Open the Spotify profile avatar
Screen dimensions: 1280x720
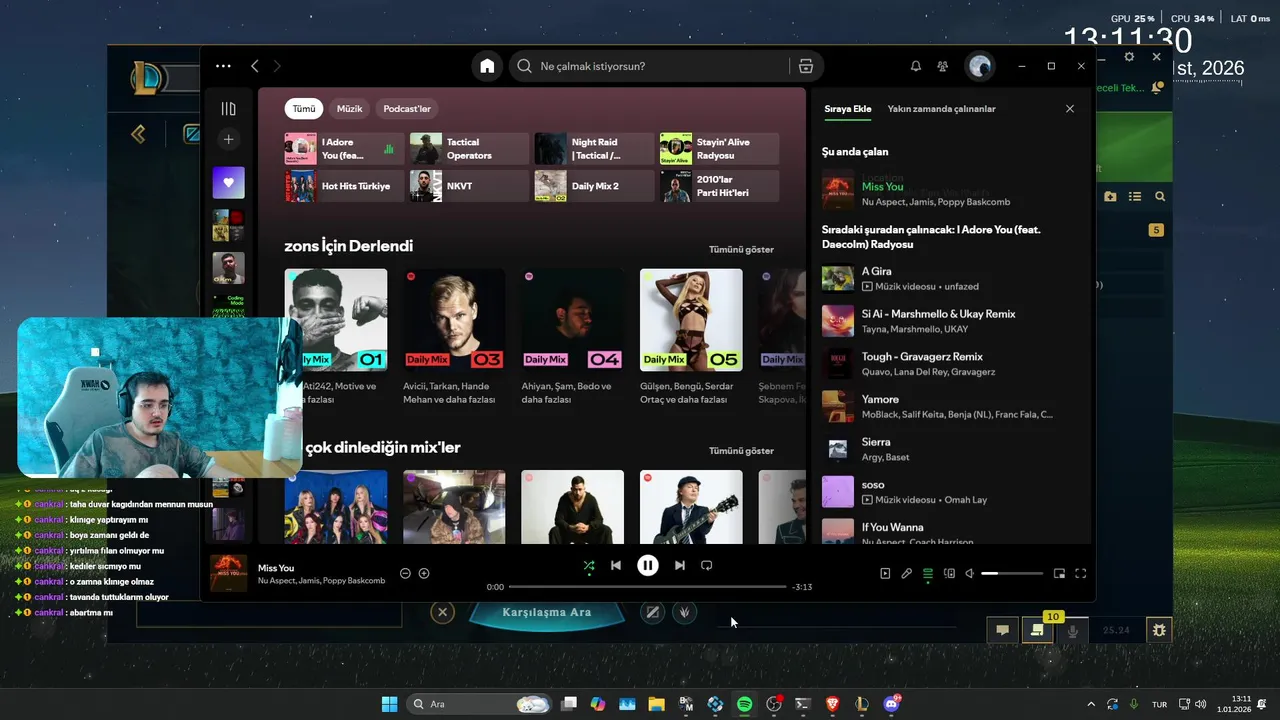point(979,66)
